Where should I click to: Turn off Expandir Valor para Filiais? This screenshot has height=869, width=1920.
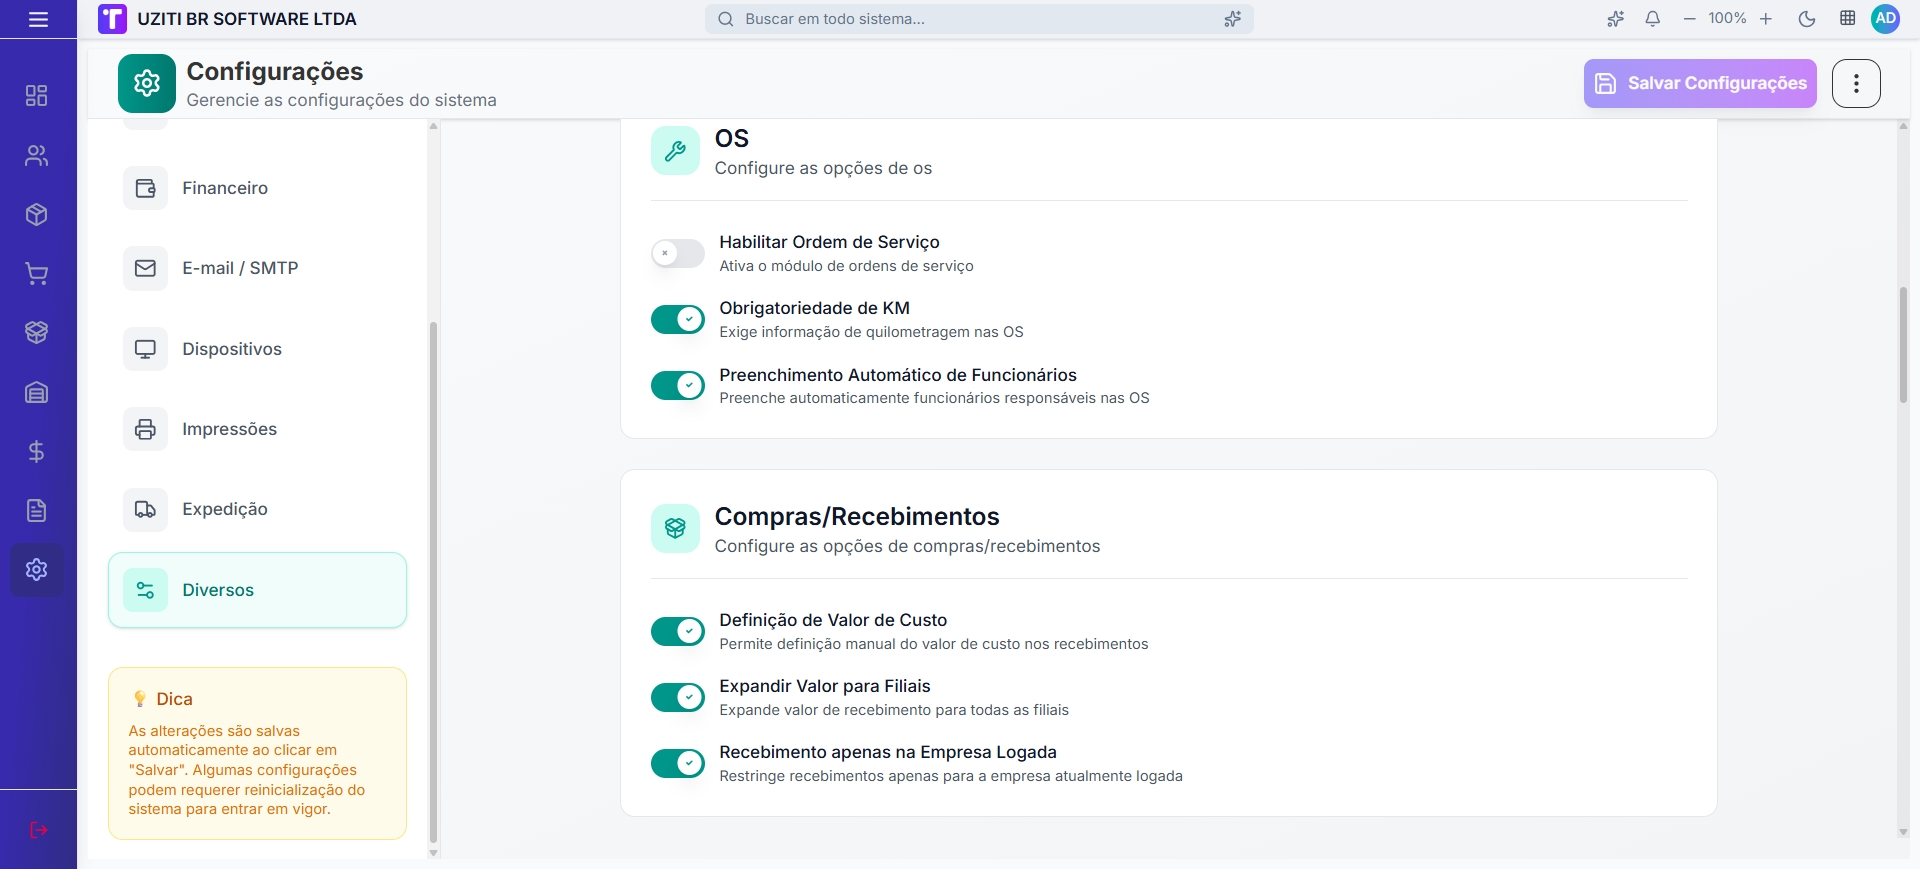(678, 697)
